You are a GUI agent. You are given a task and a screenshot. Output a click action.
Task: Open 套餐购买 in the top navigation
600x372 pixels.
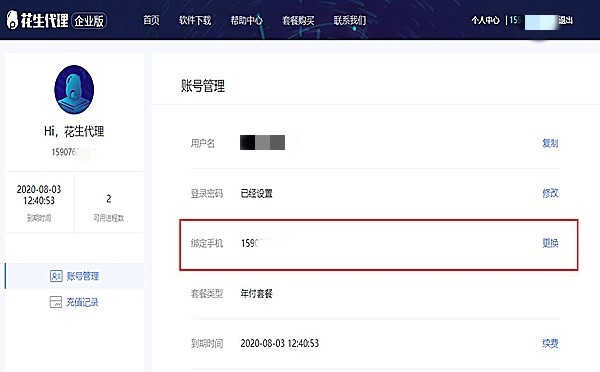click(298, 20)
